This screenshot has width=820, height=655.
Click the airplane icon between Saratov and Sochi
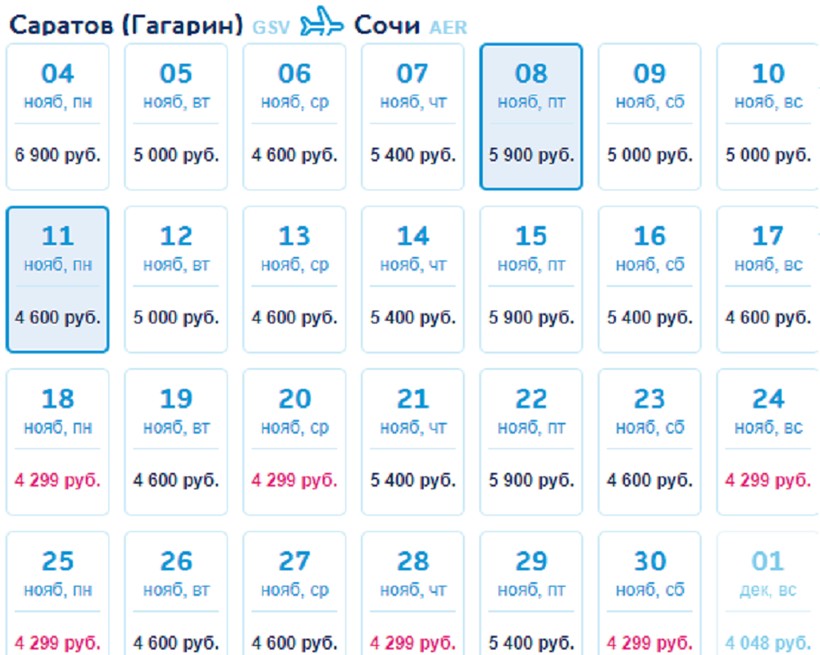pyautogui.click(x=321, y=22)
